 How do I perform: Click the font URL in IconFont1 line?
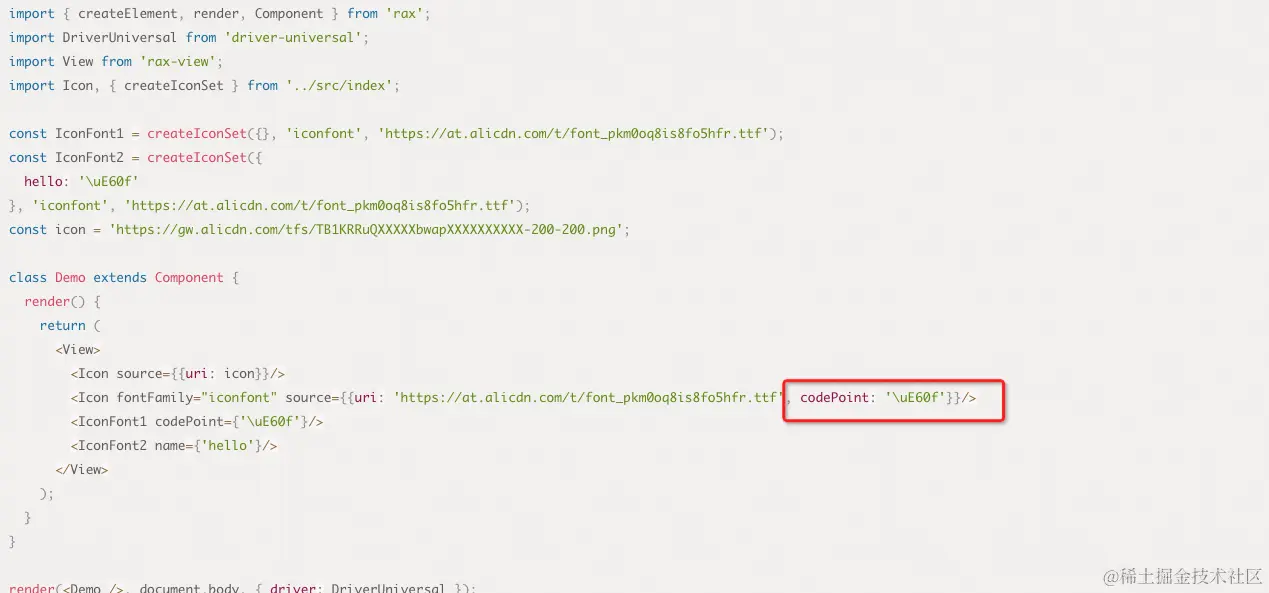[574, 134]
